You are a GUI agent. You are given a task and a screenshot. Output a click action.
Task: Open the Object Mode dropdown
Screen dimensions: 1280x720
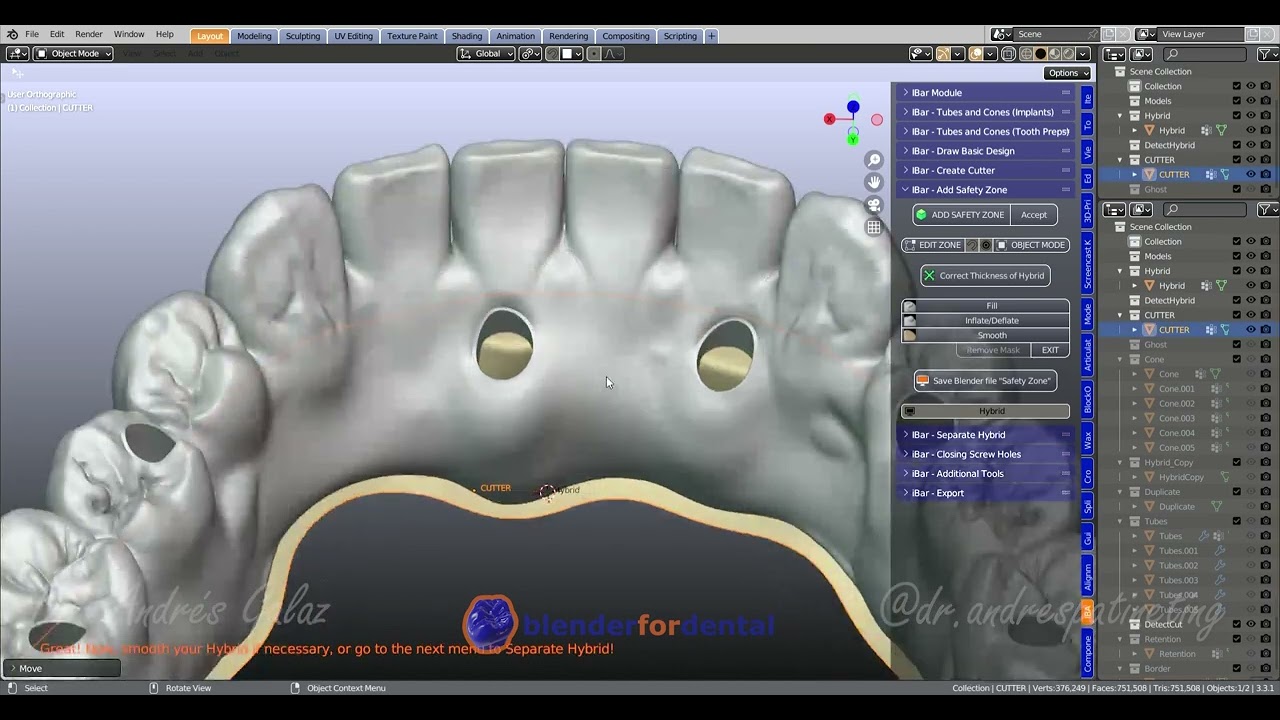[x=73, y=54]
